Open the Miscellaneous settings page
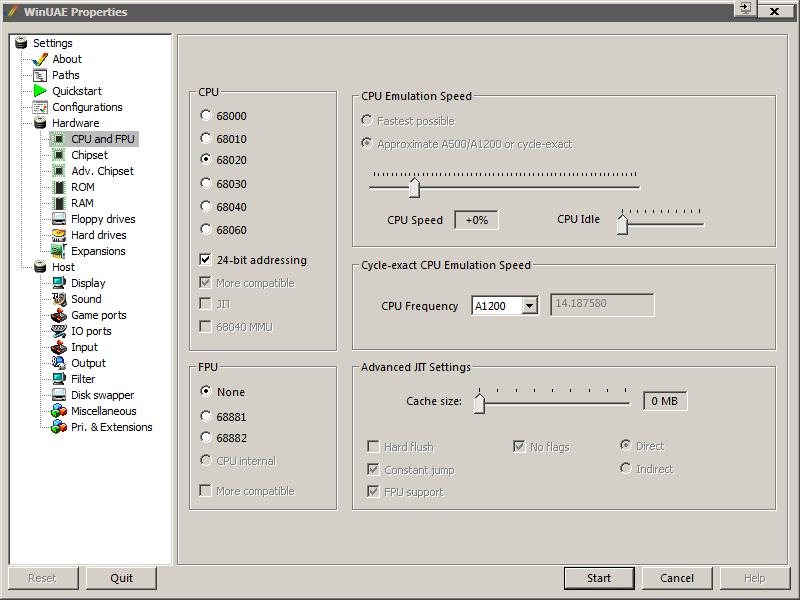Screen dimensions: 800x600 [104, 411]
